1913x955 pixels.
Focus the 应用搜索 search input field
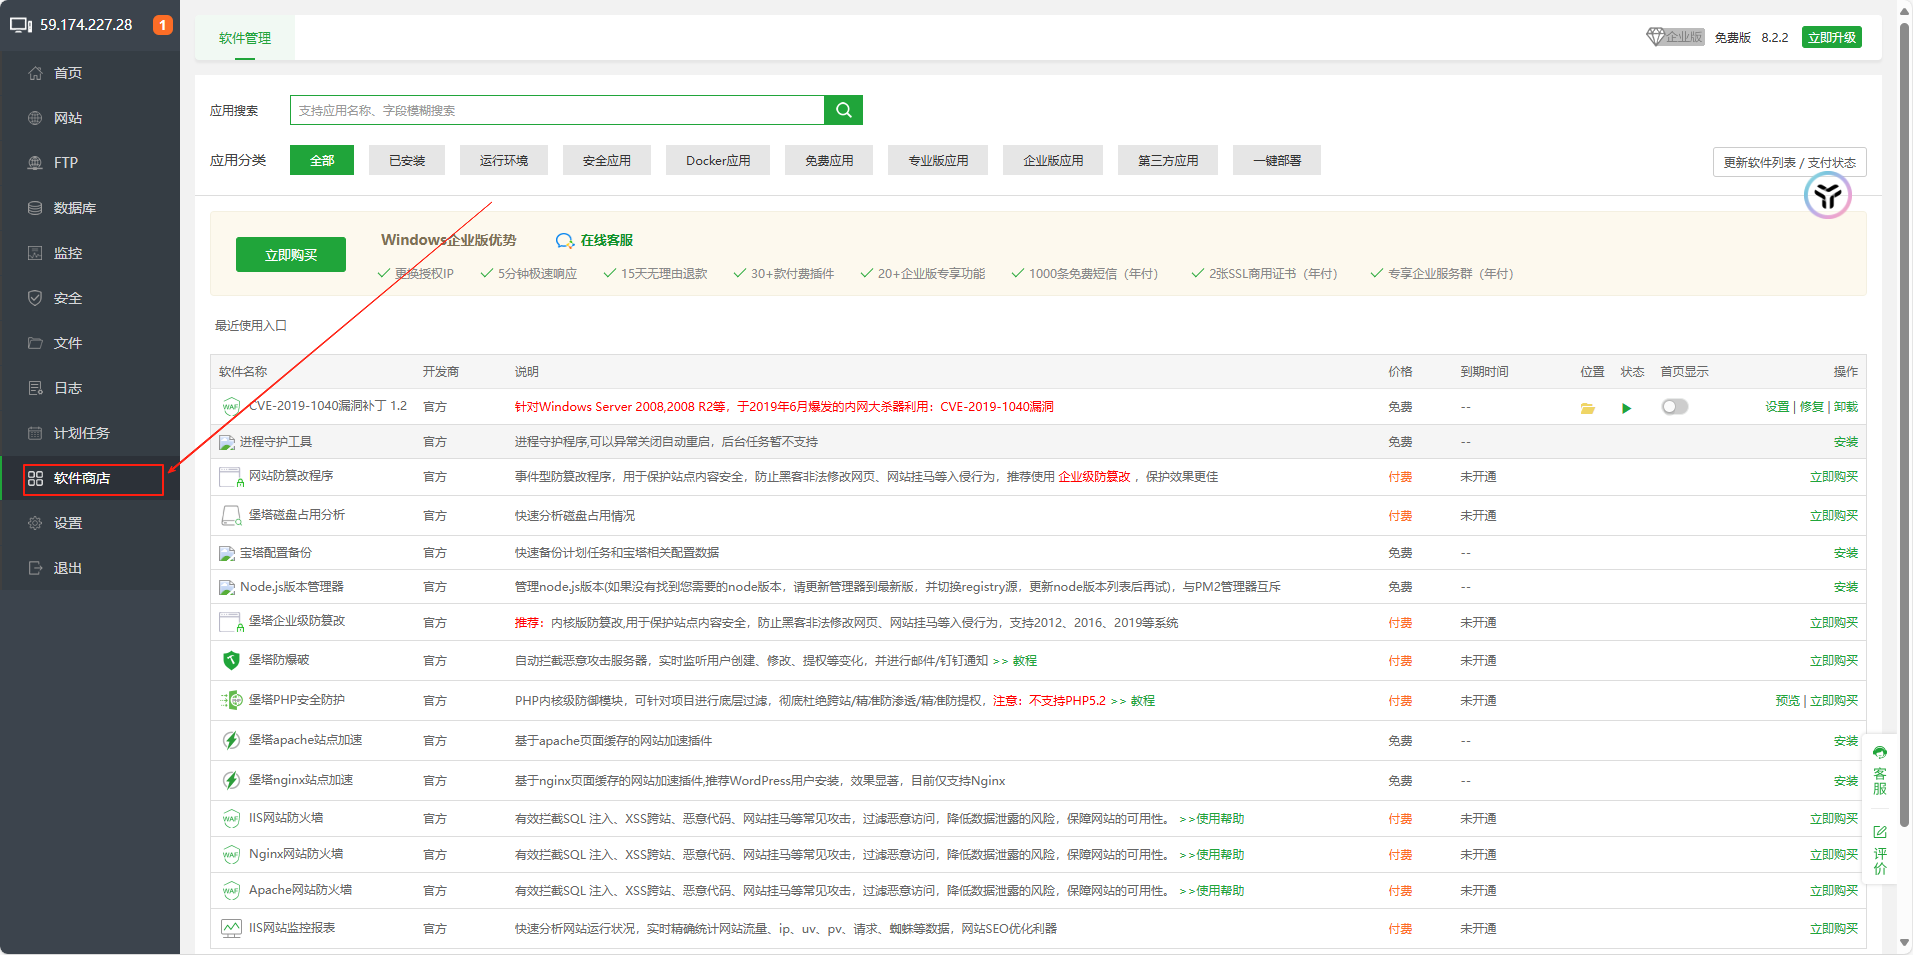pos(556,110)
